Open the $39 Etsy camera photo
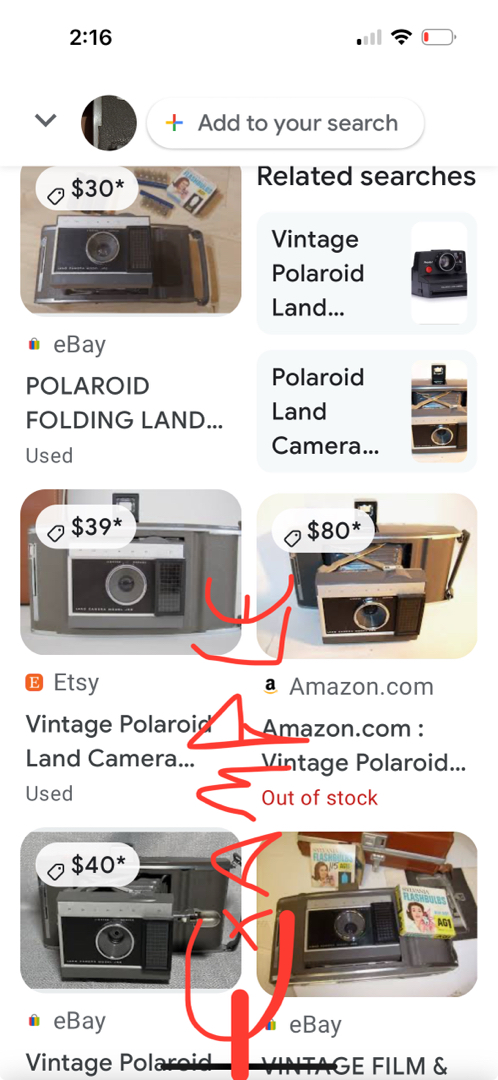This screenshot has height=1080, width=498. 131,572
